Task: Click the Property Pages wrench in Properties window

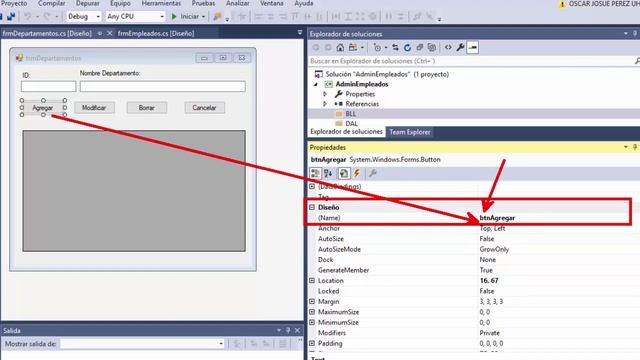Action: 372,173
